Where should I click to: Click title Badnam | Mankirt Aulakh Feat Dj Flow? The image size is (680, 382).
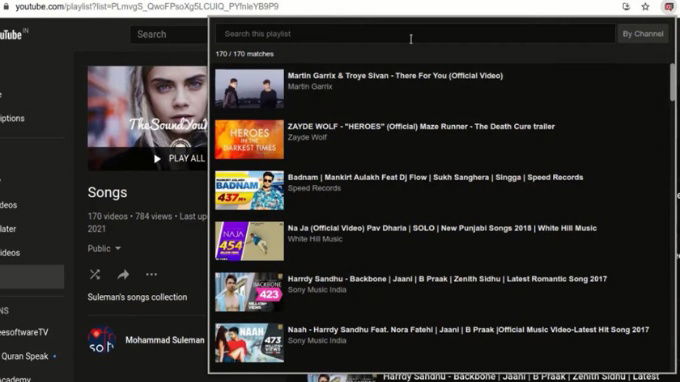click(435, 177)
